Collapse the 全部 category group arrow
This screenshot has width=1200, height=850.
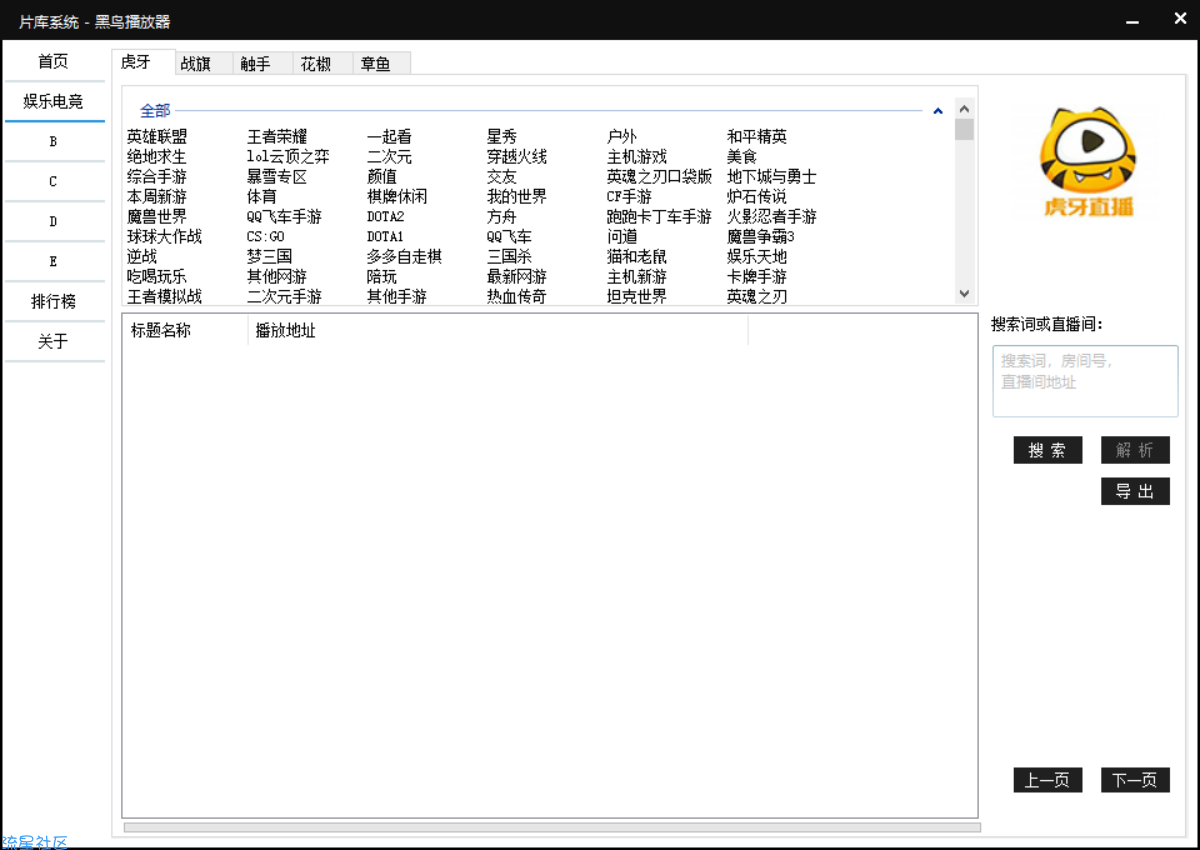[x=938, y=111]
